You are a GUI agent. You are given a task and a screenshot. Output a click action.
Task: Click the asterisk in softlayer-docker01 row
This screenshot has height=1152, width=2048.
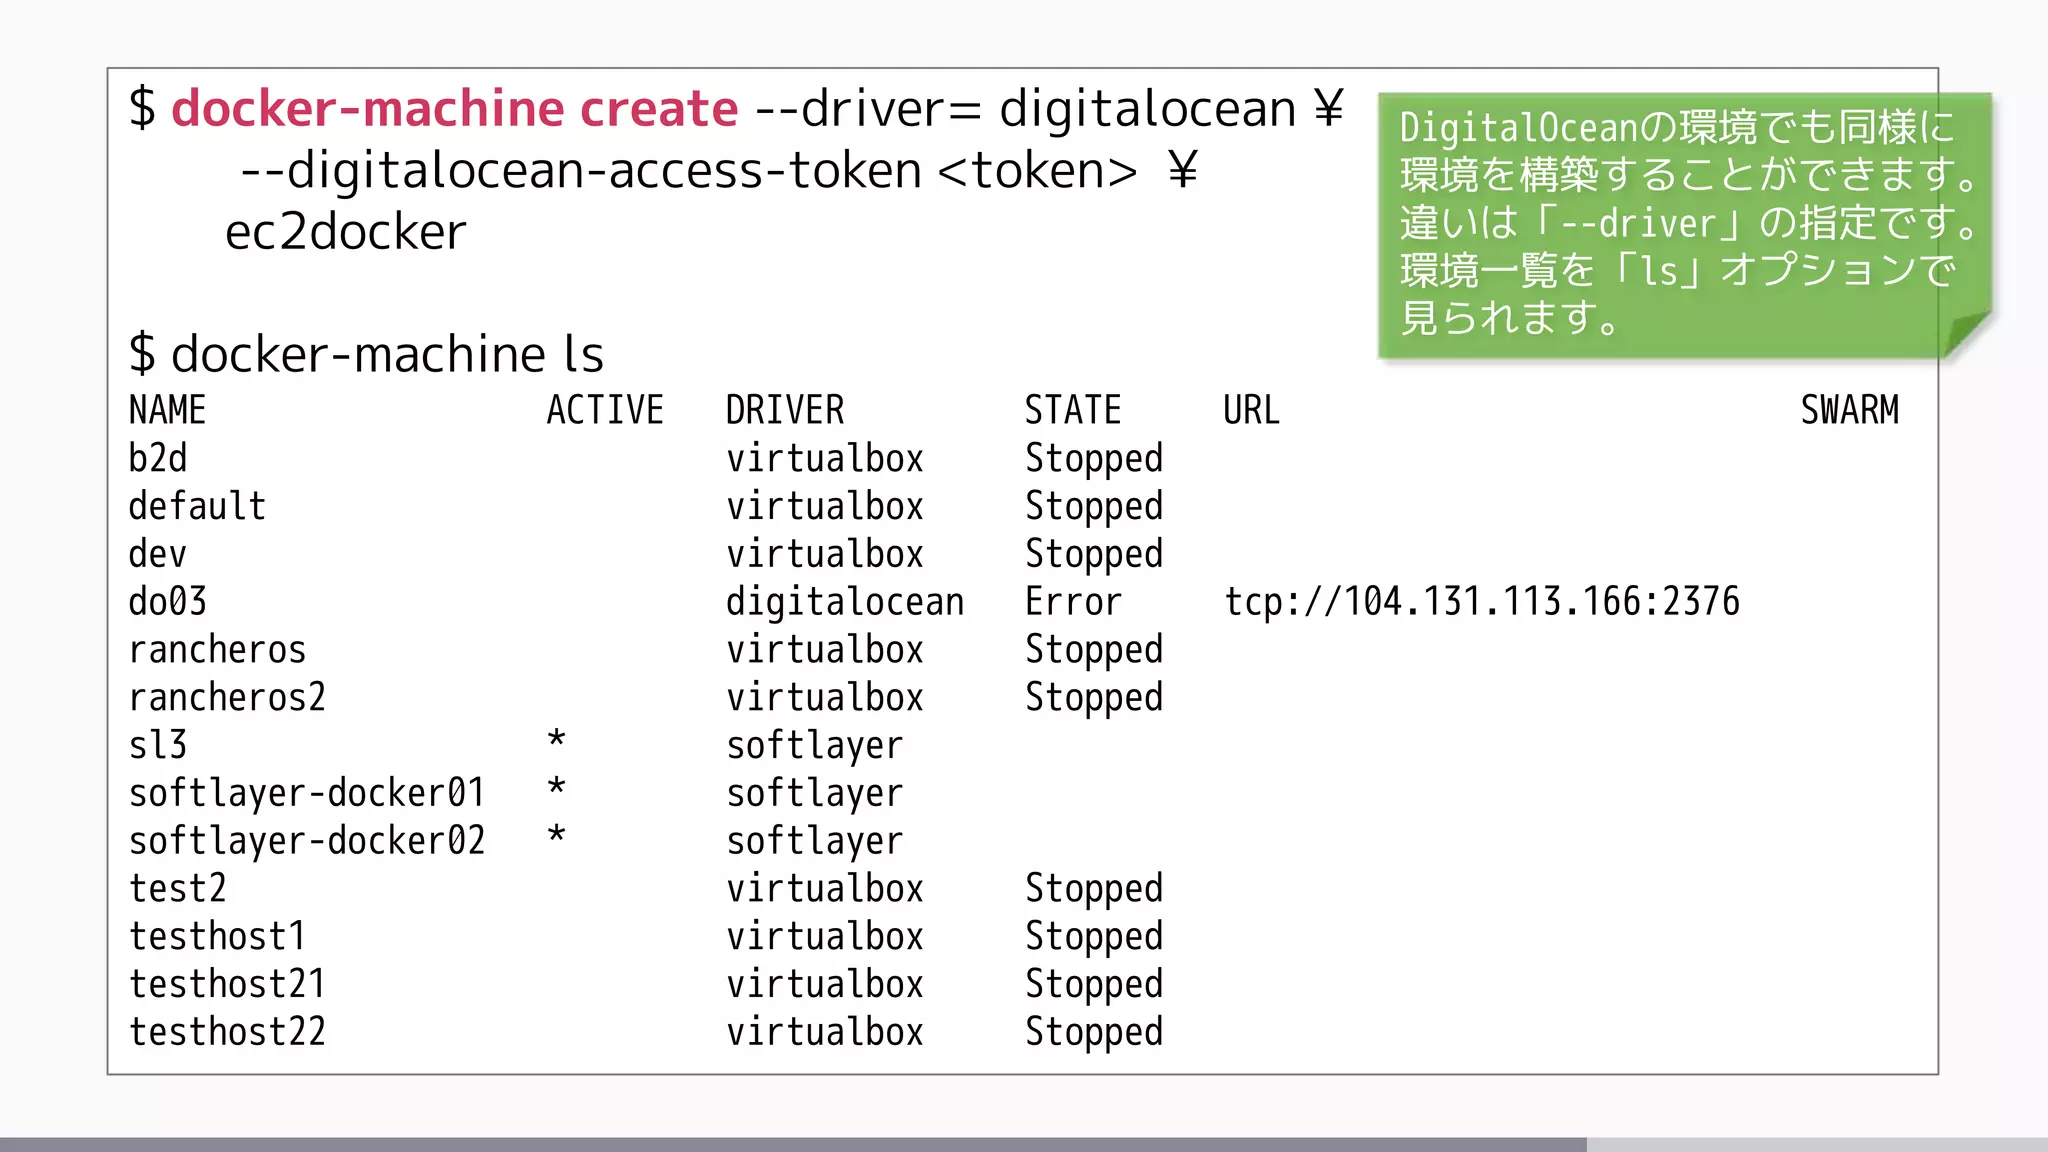[x=557, y=788]
